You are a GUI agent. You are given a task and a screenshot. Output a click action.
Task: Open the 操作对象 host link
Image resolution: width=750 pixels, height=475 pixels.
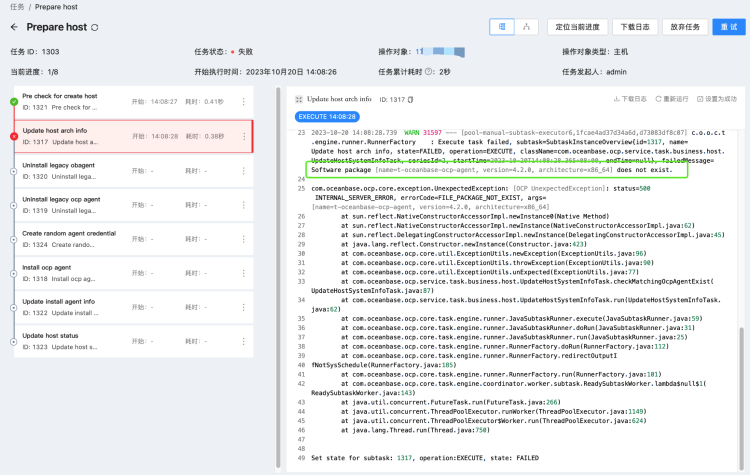coord(440,51)
